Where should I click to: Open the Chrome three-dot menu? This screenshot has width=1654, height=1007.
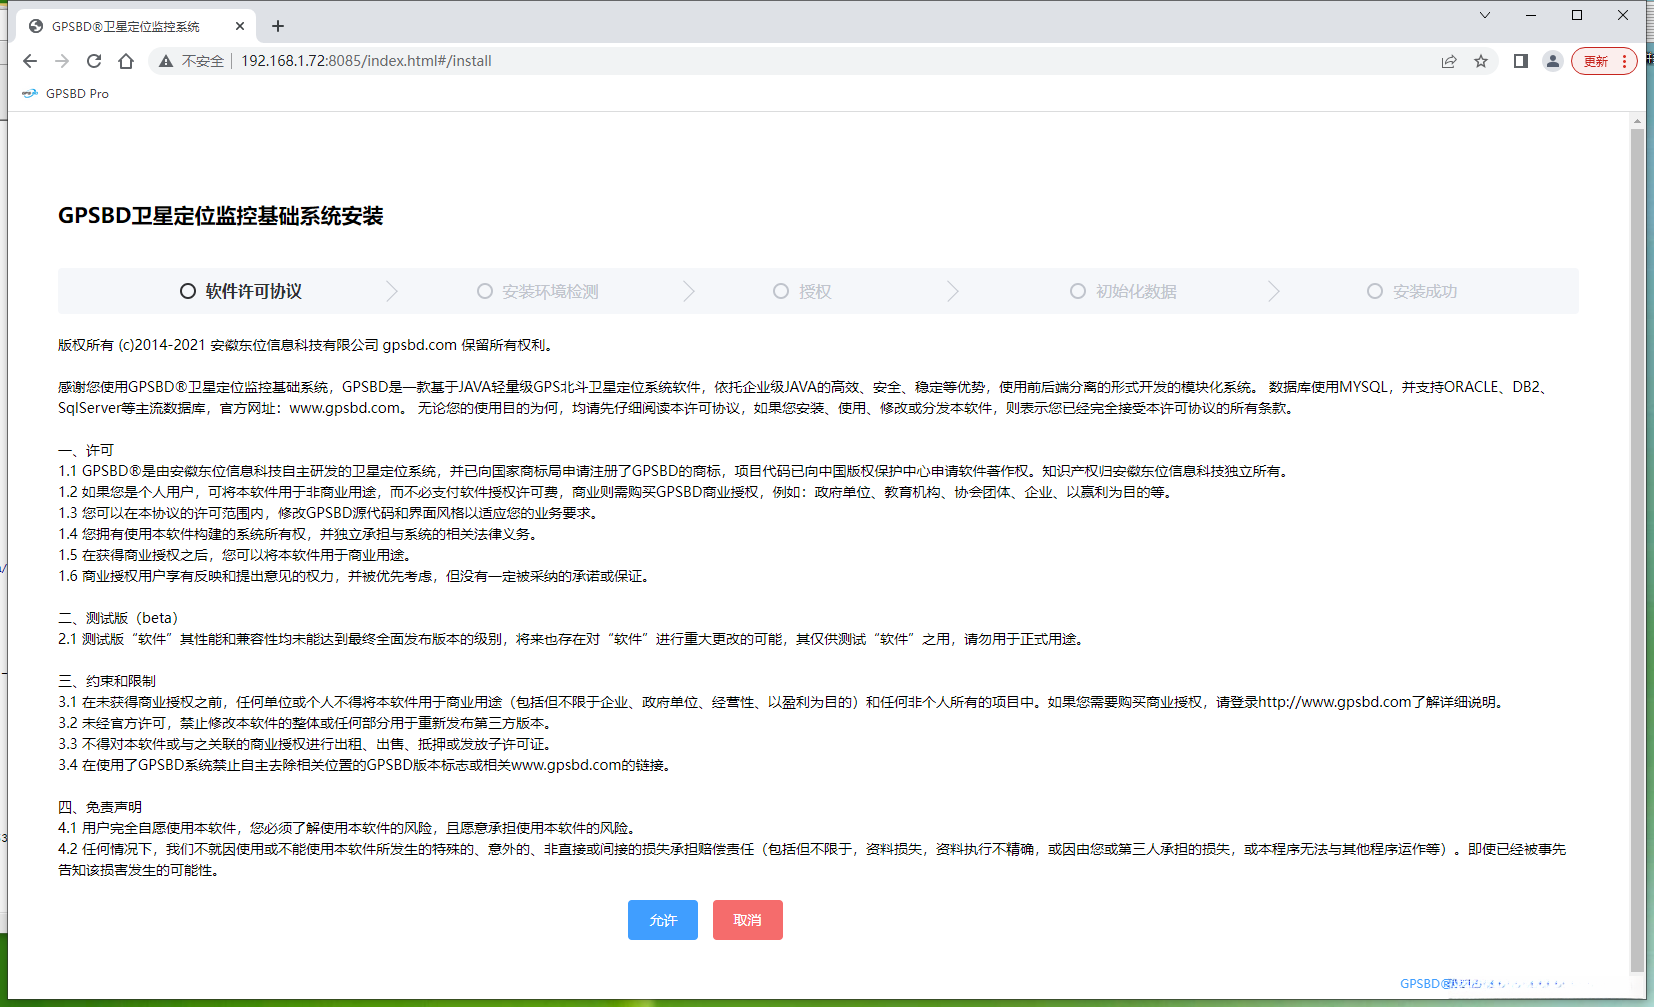pyautogui.click(x=1624, y=61)
